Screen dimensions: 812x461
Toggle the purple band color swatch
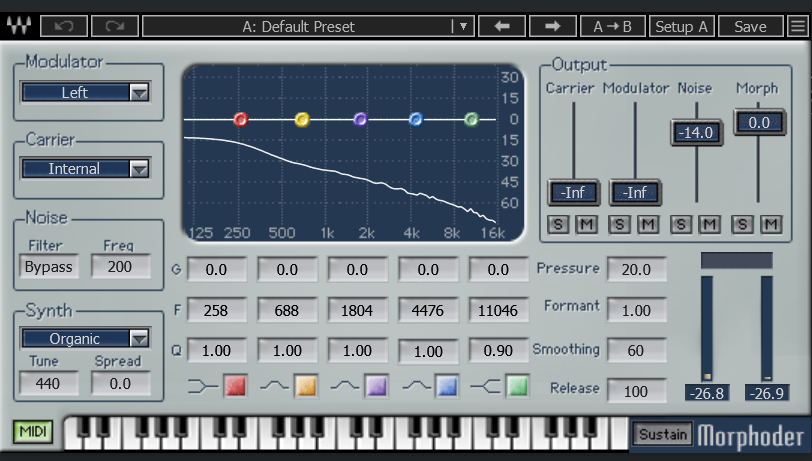point(376,386)
